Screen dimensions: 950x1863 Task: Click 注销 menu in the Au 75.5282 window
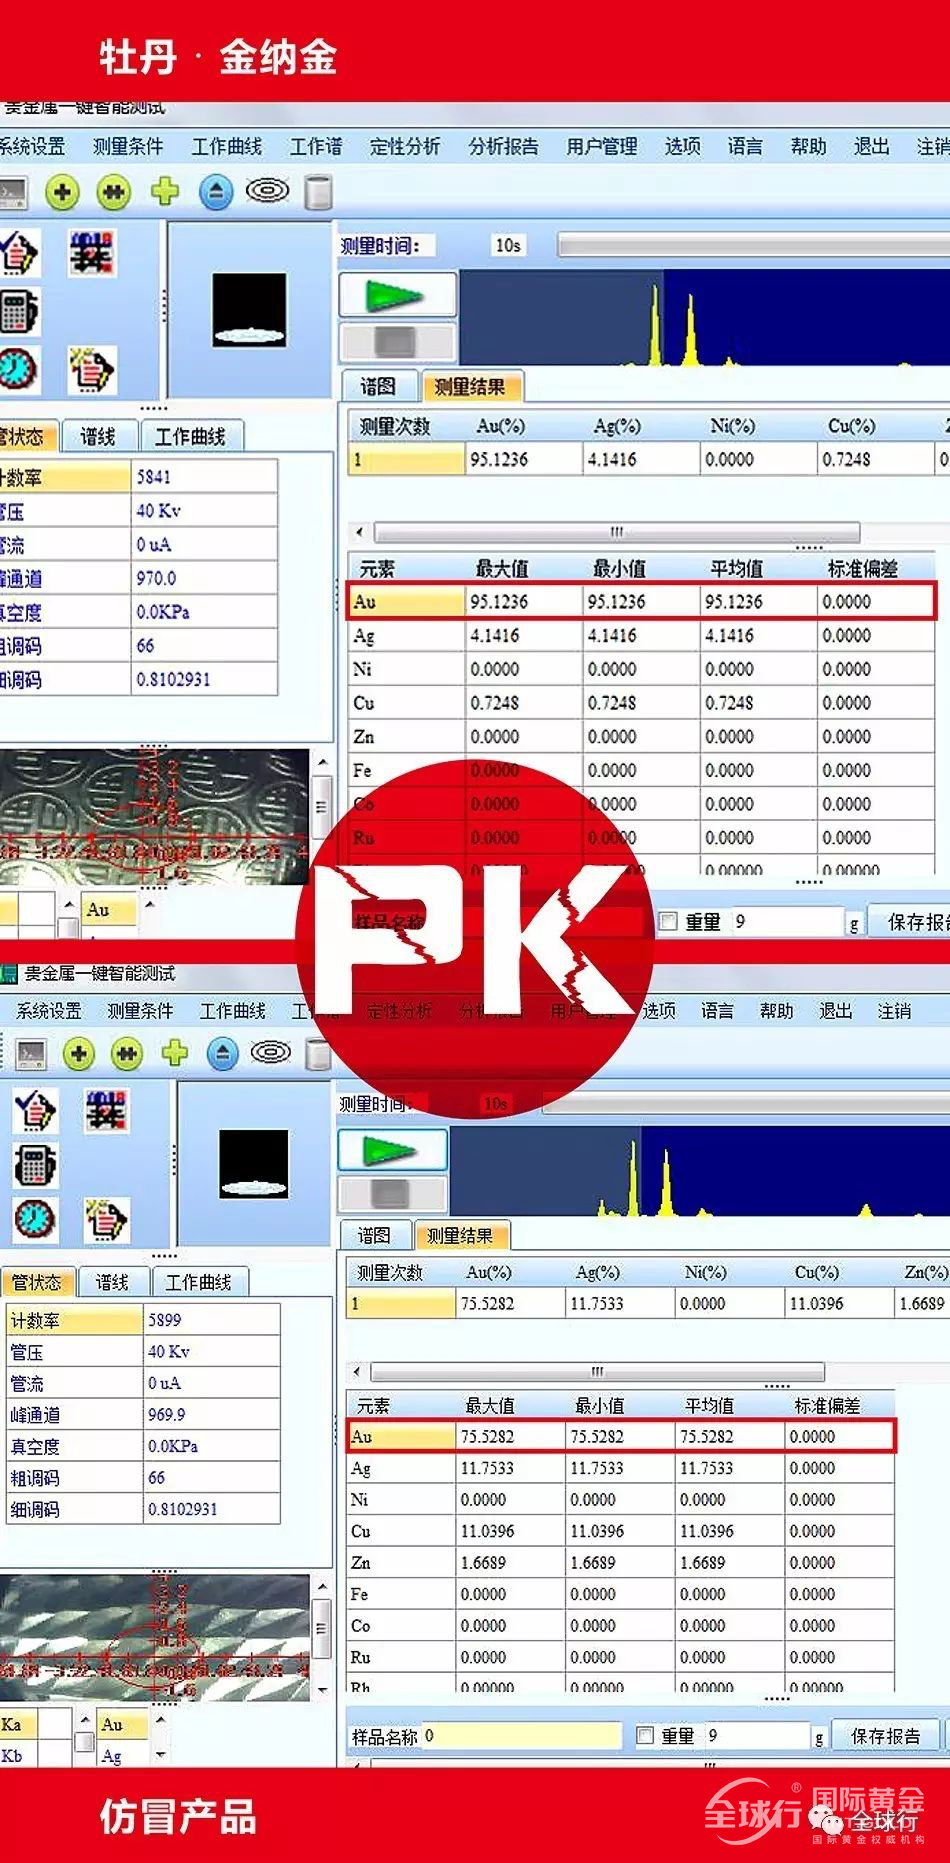point(894,1011)
